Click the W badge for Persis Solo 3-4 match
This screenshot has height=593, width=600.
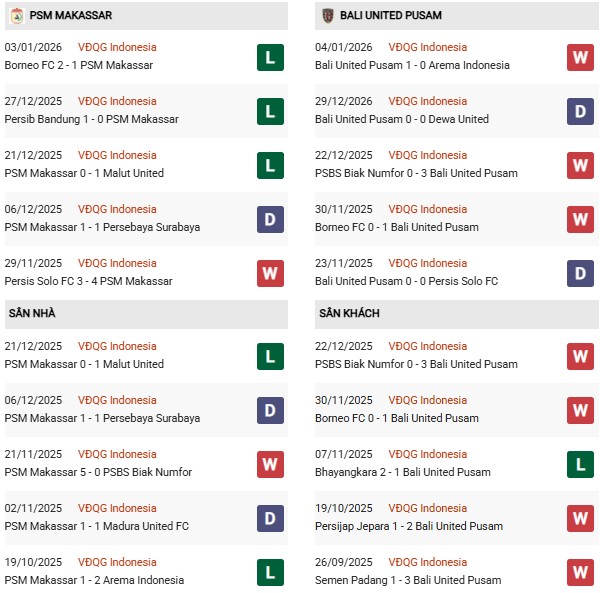click(x=270, y=273)
